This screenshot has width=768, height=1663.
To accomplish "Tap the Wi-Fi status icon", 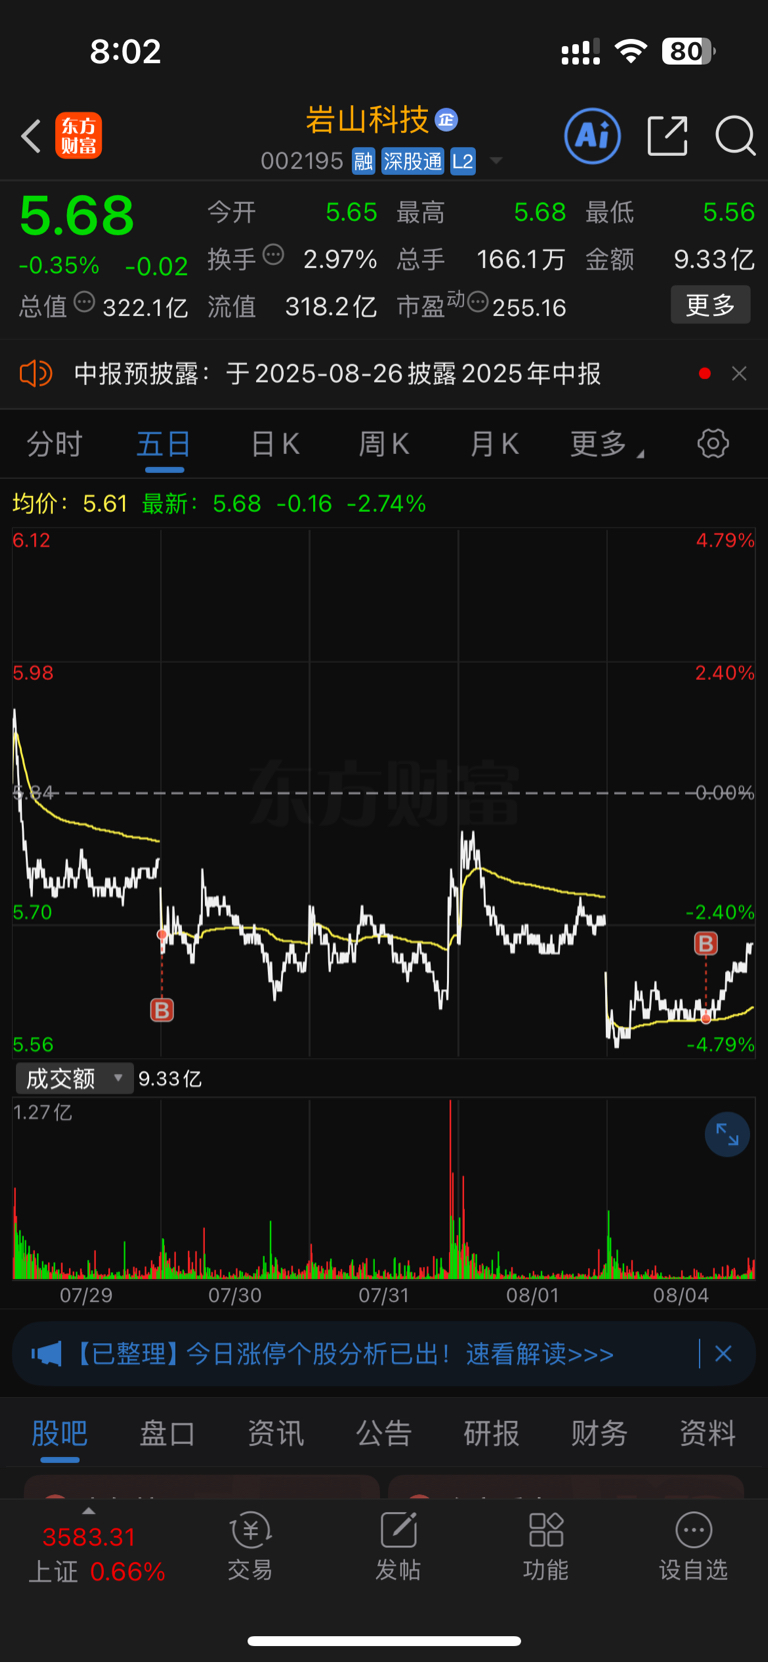I will tap(631, 51).
